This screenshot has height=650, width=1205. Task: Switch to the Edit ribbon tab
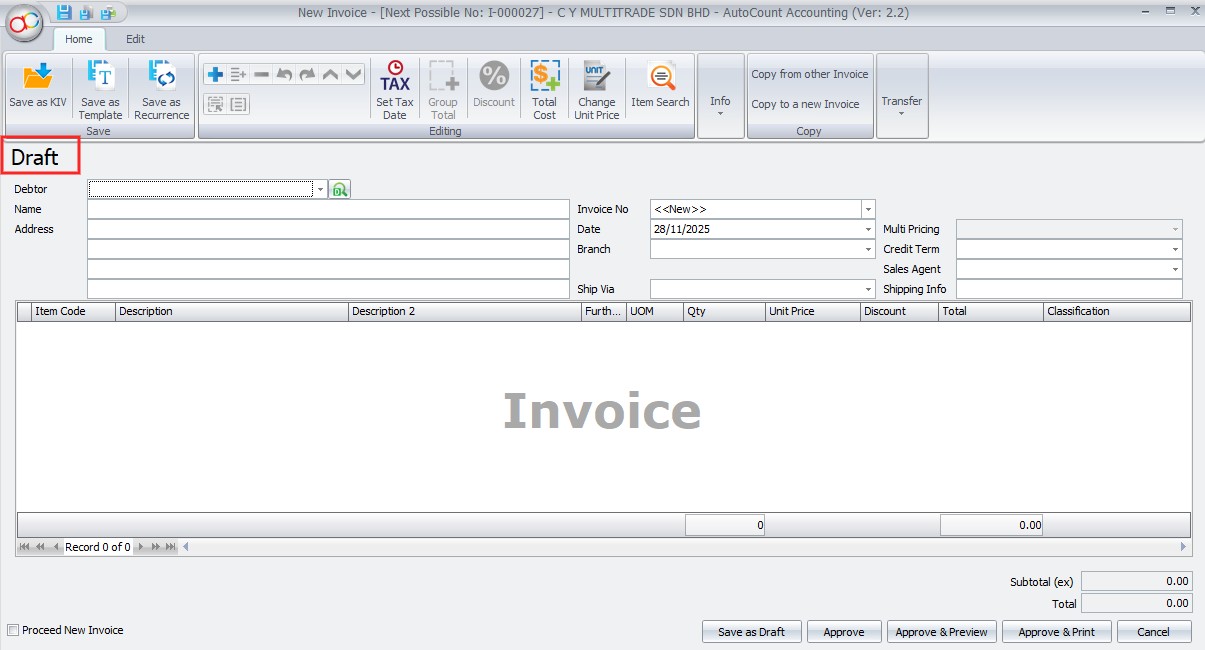tap(135, 39)
